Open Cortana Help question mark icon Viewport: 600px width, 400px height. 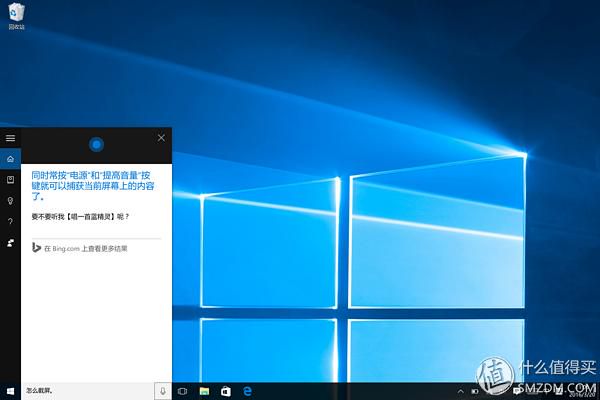point(10,222)
